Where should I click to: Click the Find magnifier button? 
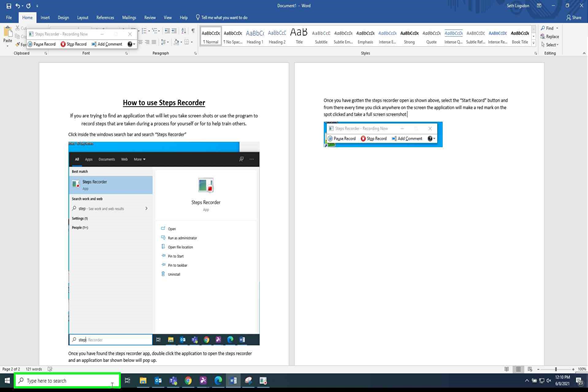click(547, 28)
